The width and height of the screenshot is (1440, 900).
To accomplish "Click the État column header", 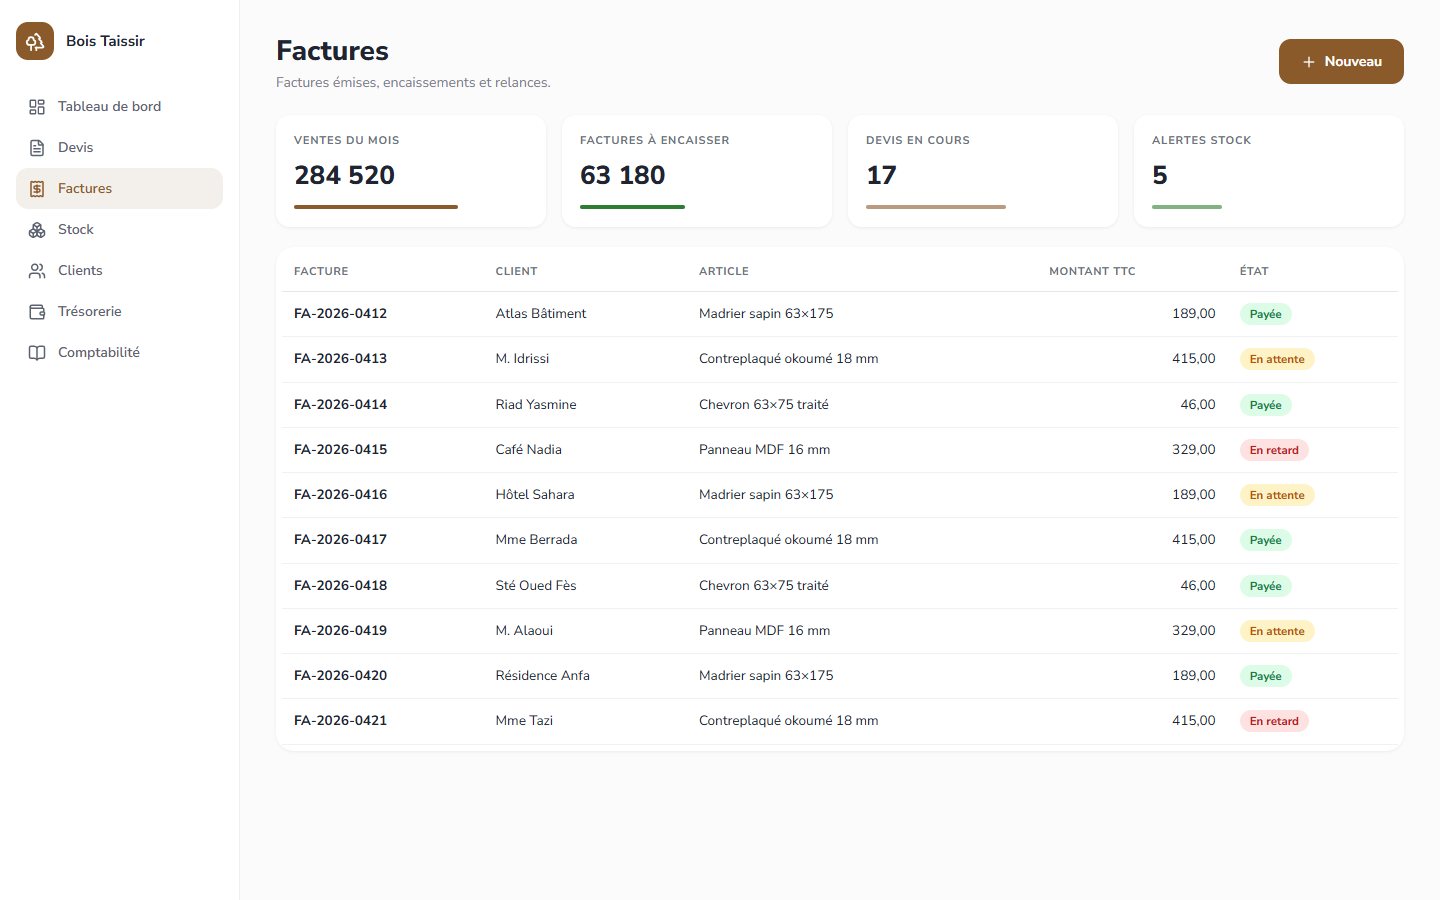I will pos(1254,272).
